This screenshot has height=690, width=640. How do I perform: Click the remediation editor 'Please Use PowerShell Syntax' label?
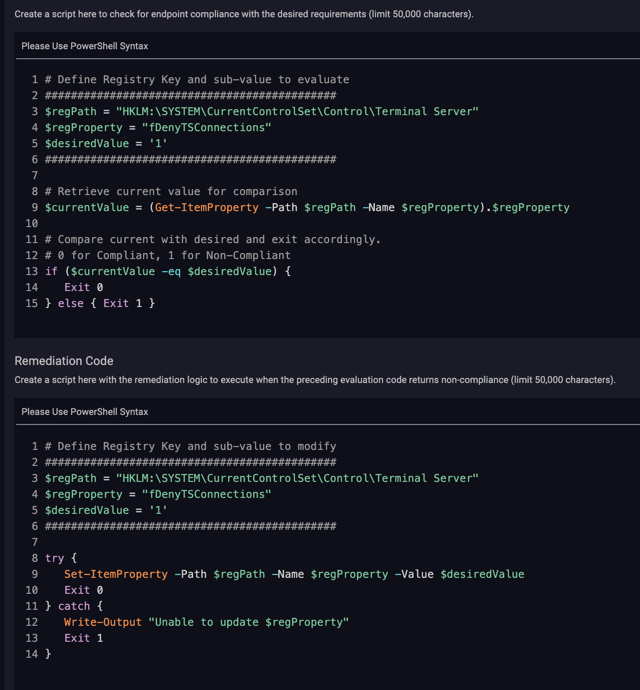tap(85, 412)
